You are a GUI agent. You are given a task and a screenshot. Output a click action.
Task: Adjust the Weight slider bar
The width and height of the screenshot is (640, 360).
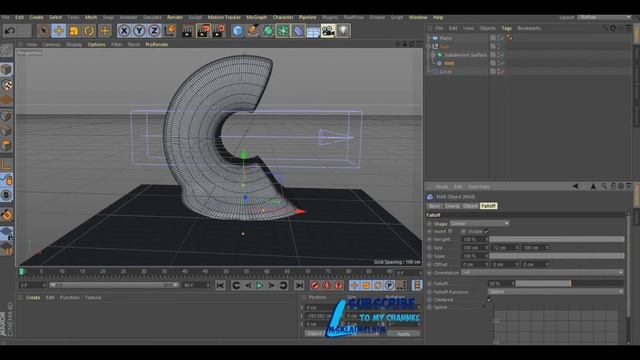click(x=557, y=239)
